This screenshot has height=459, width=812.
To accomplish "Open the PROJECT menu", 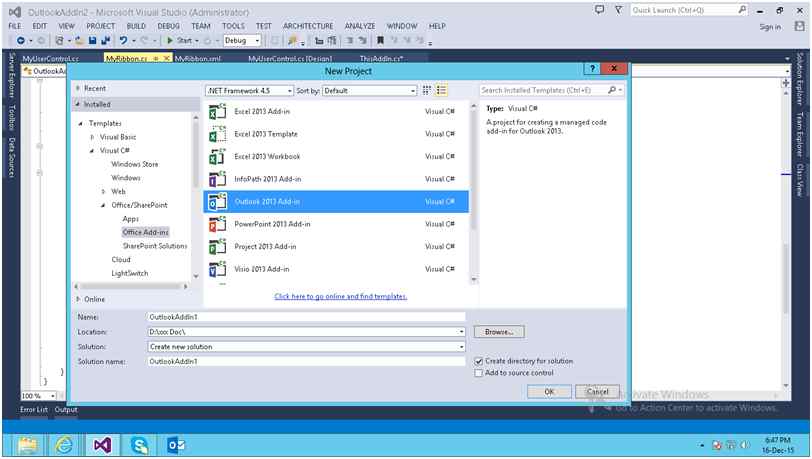I will coord(100,26).
